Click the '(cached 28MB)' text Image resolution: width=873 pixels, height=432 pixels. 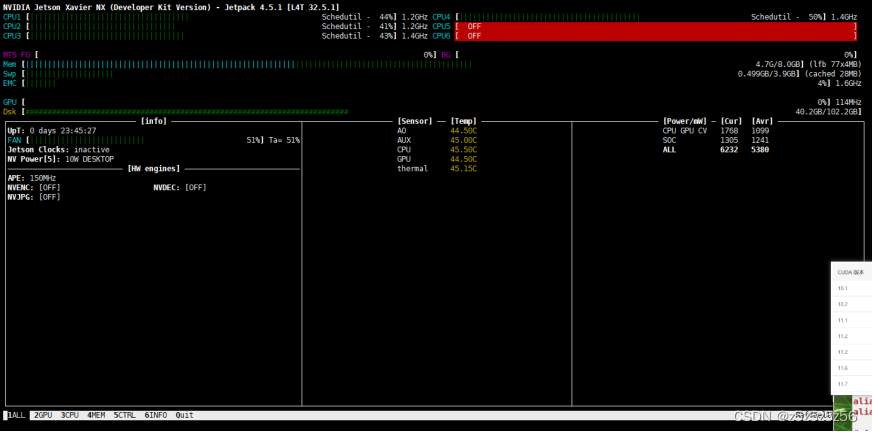click(832, 74)
